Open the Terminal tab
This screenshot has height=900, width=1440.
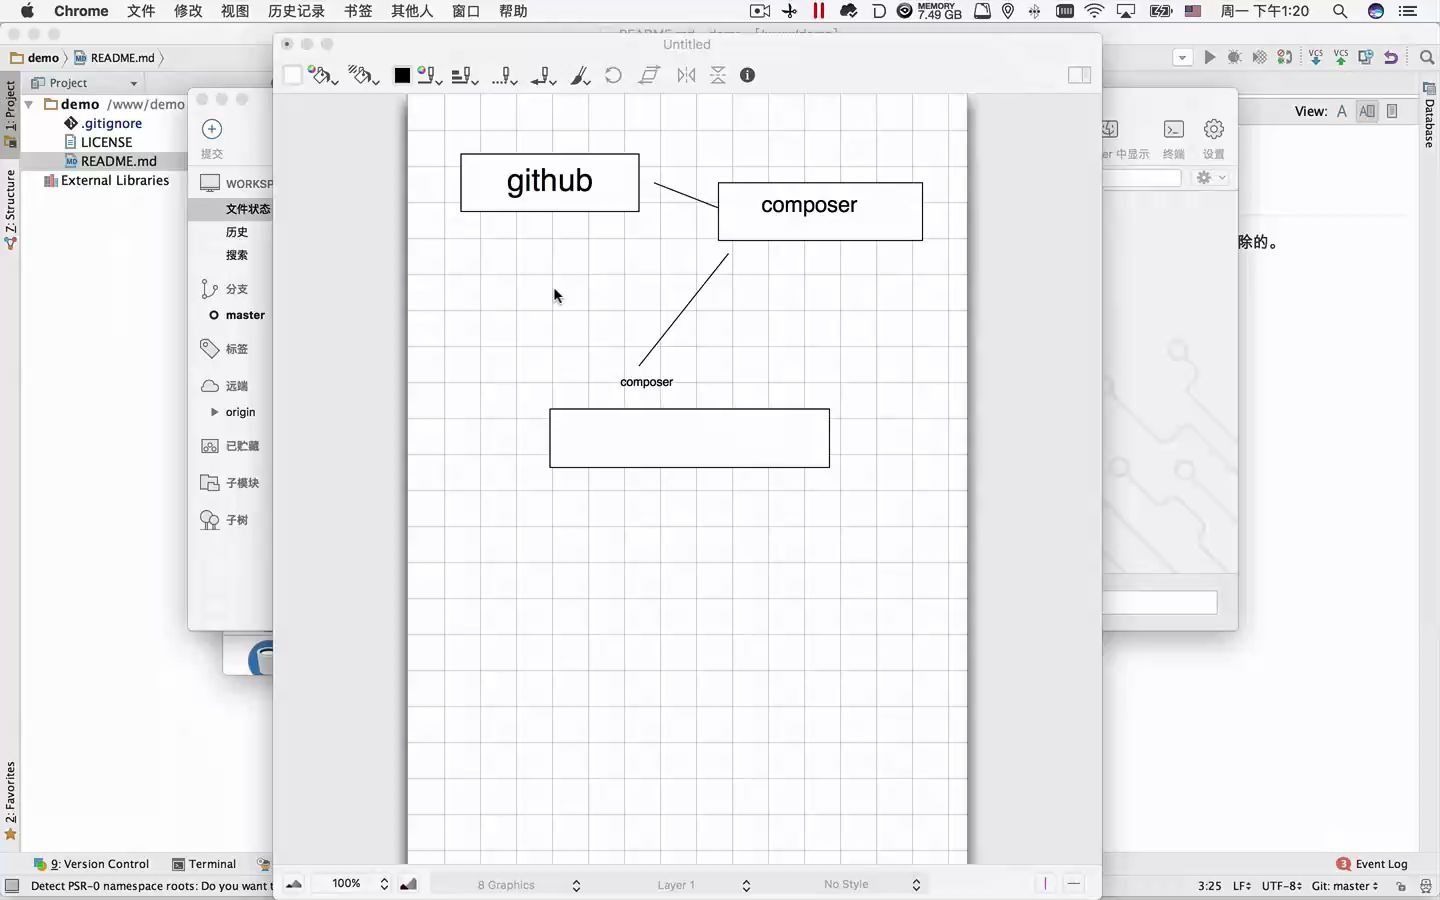pos(204,864)
